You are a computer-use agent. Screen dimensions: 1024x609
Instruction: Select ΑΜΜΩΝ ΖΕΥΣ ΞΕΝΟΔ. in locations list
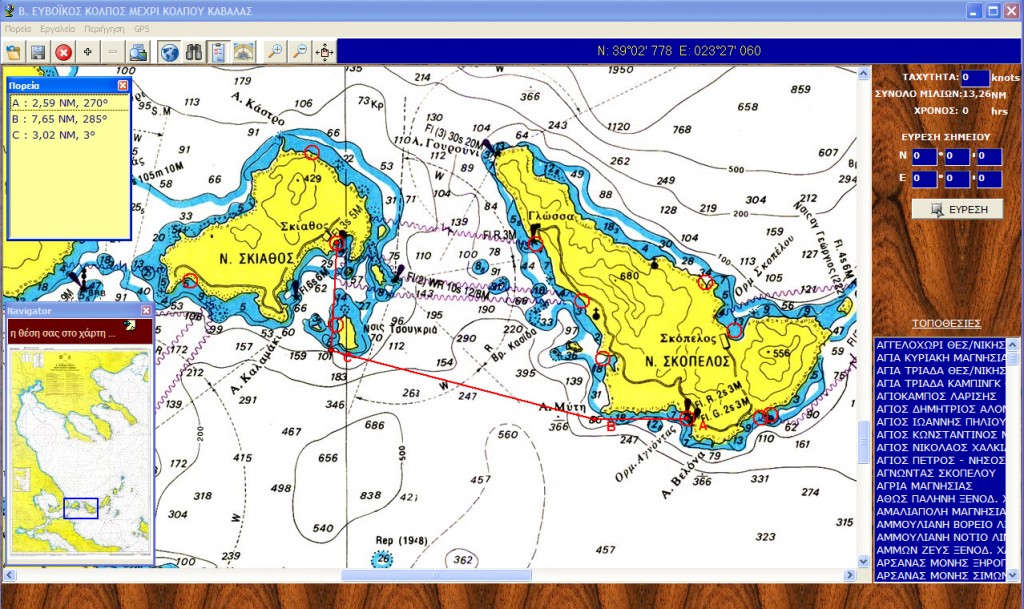[940, 550]
